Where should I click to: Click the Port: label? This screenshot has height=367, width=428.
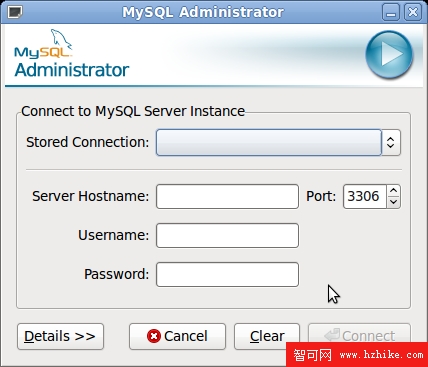click(x=321, y=196)
